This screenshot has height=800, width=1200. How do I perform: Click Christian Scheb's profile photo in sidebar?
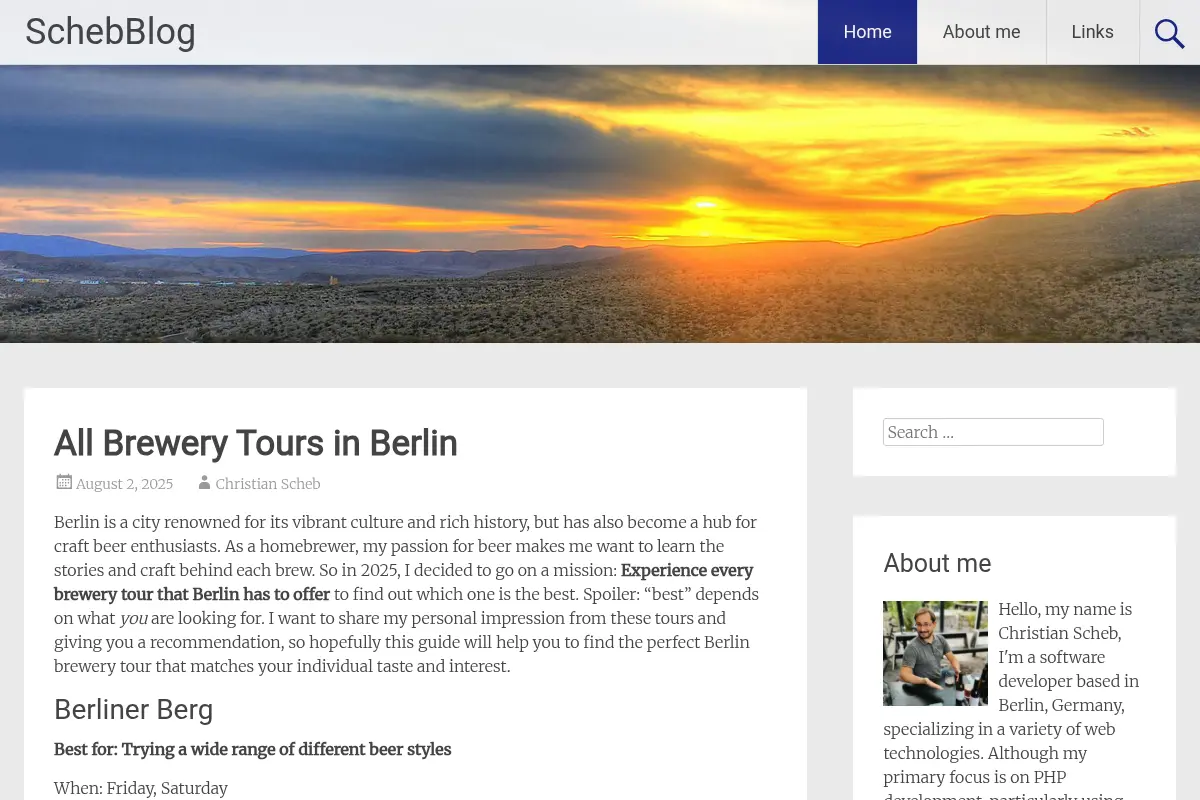(935, 653)
